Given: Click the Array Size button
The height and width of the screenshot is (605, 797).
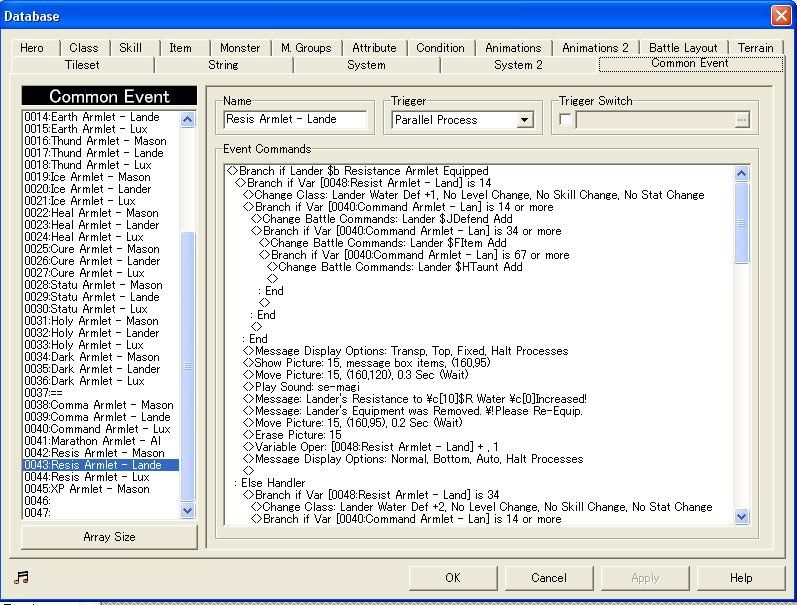Looking at the screenshot, I should tap(110, 537).
